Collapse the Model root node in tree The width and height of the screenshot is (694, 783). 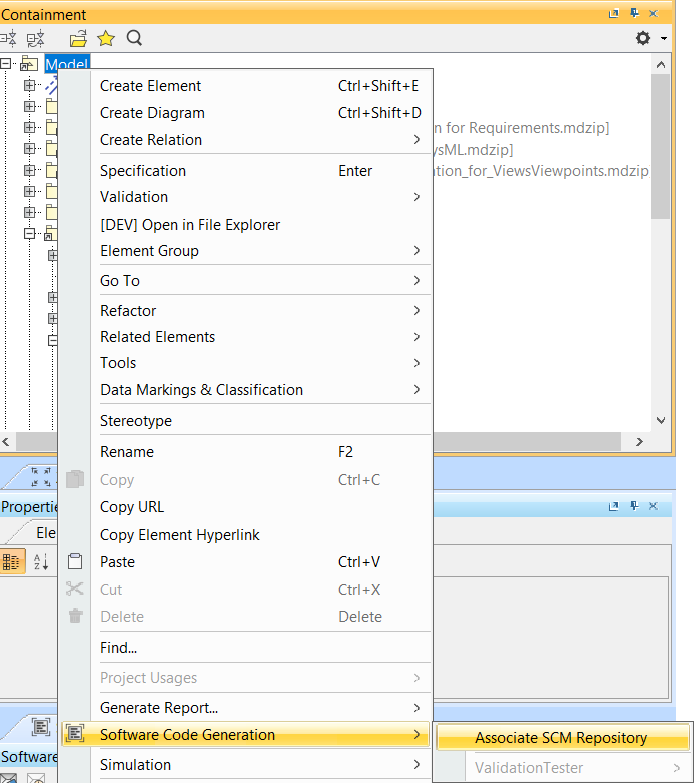[x=6, y=64]
